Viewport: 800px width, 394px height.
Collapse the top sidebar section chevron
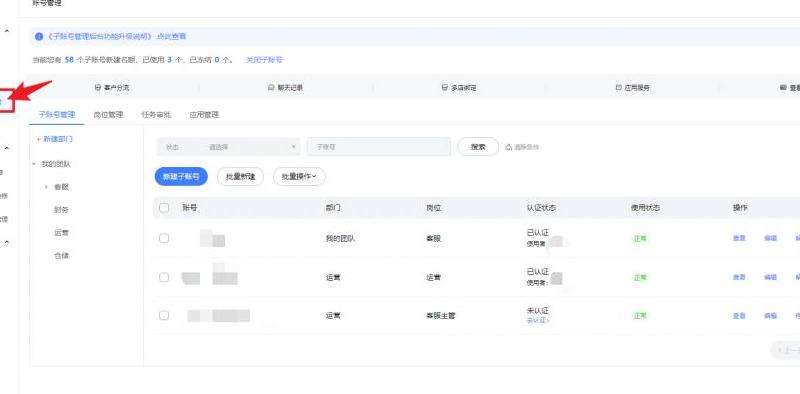[7, 32]
